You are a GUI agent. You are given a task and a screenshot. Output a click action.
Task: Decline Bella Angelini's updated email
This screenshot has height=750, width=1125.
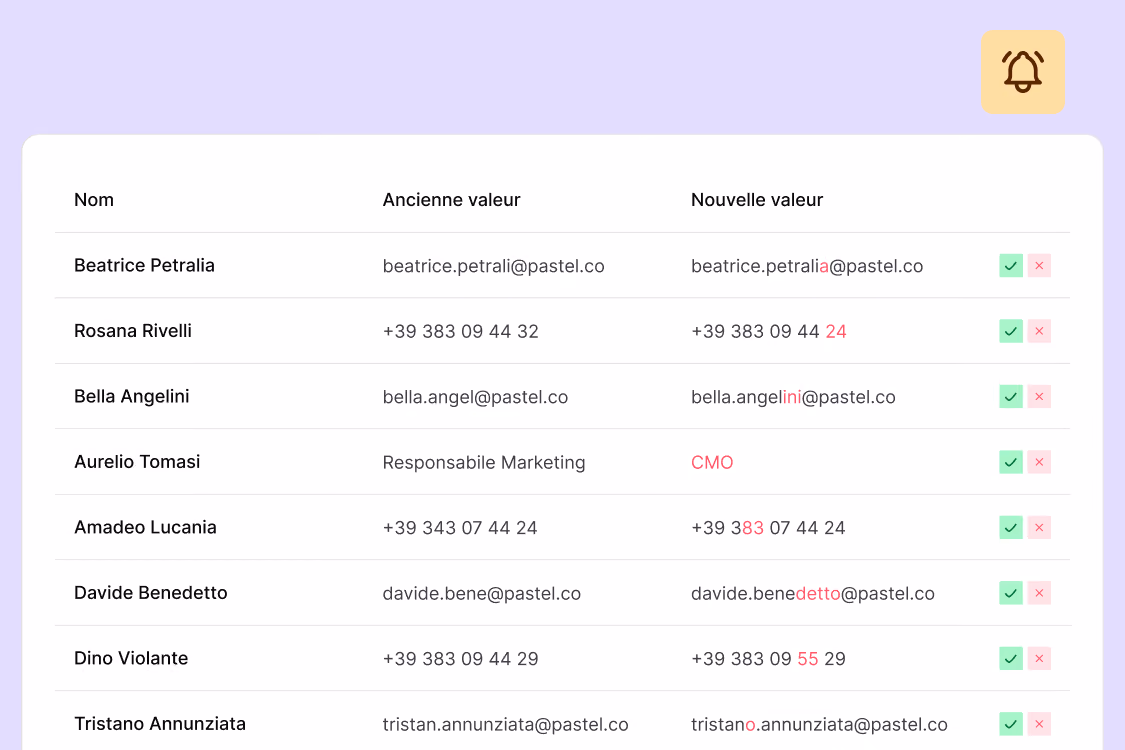pos(1039,396)
